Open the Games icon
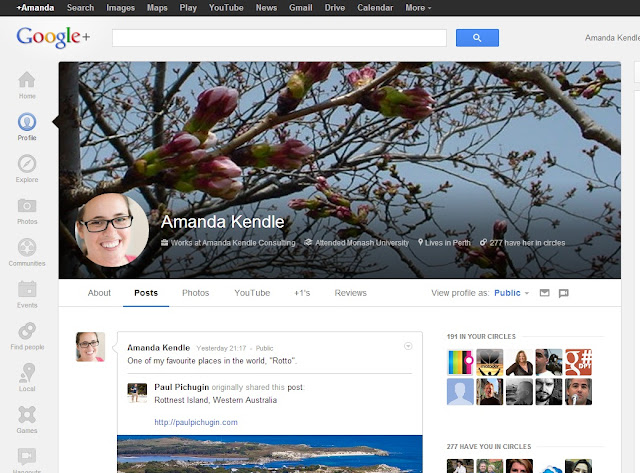This screenshot has width=640, height=473. tap(27, 415)
